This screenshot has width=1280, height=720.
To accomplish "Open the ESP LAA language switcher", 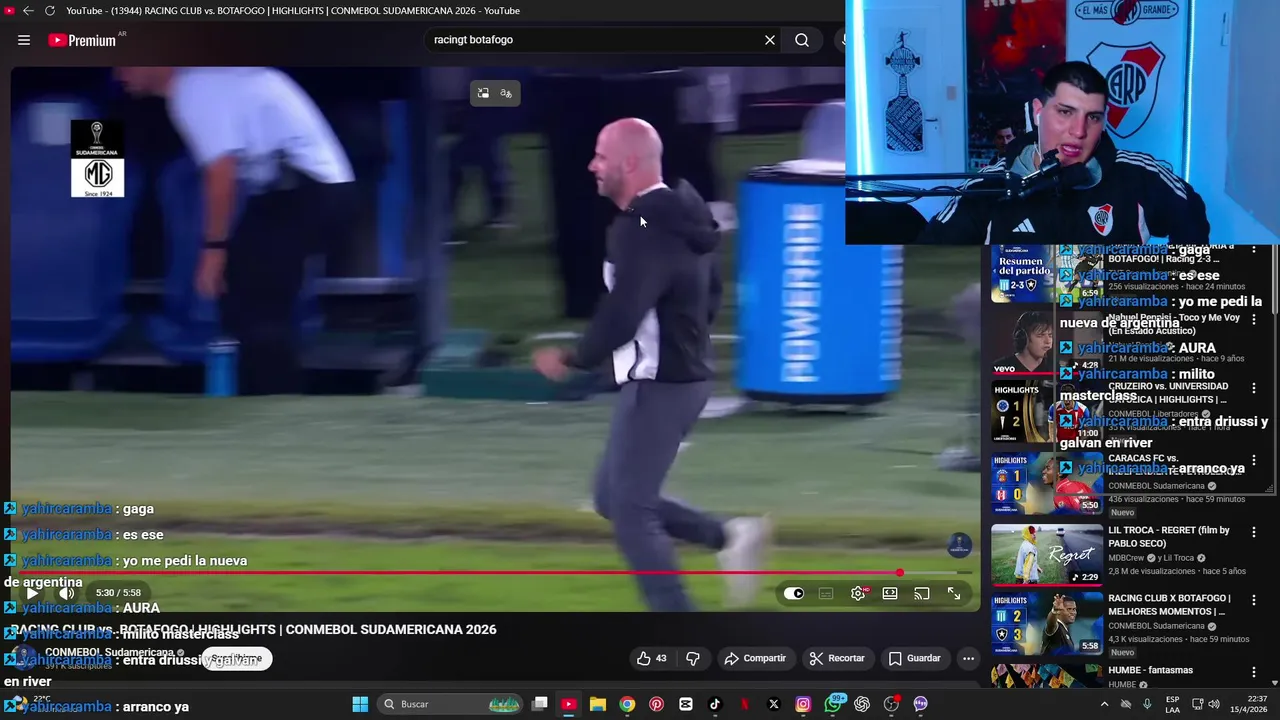I will click(x=1173, y=704).
